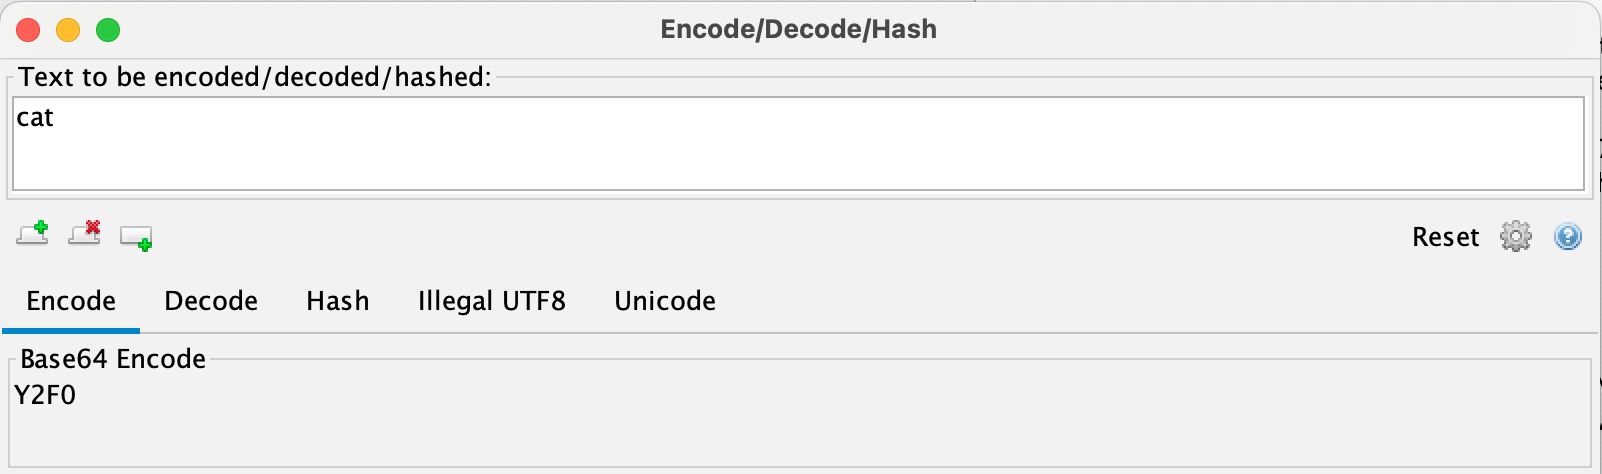Image resolution: width=1602 pixels, height=474 pixels.
Task: Select the Encode tab
Action: tap(71, 301)
